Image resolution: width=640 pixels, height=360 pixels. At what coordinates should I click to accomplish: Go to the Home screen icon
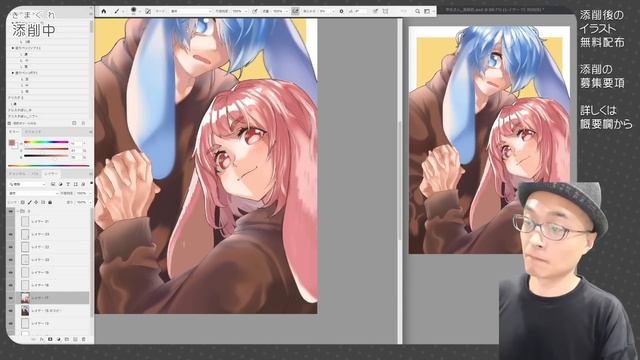point(104,11)
